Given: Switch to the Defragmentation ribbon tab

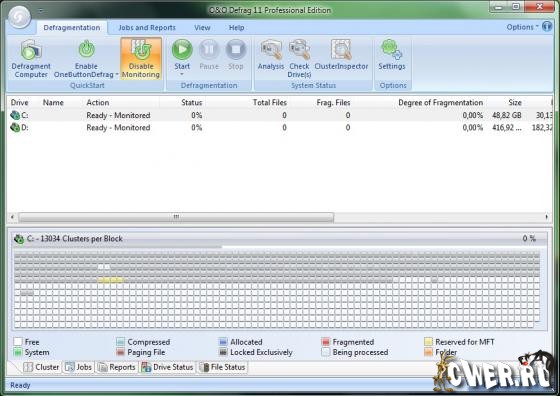Looking at the screenshot, I should (x=72, y=28).
